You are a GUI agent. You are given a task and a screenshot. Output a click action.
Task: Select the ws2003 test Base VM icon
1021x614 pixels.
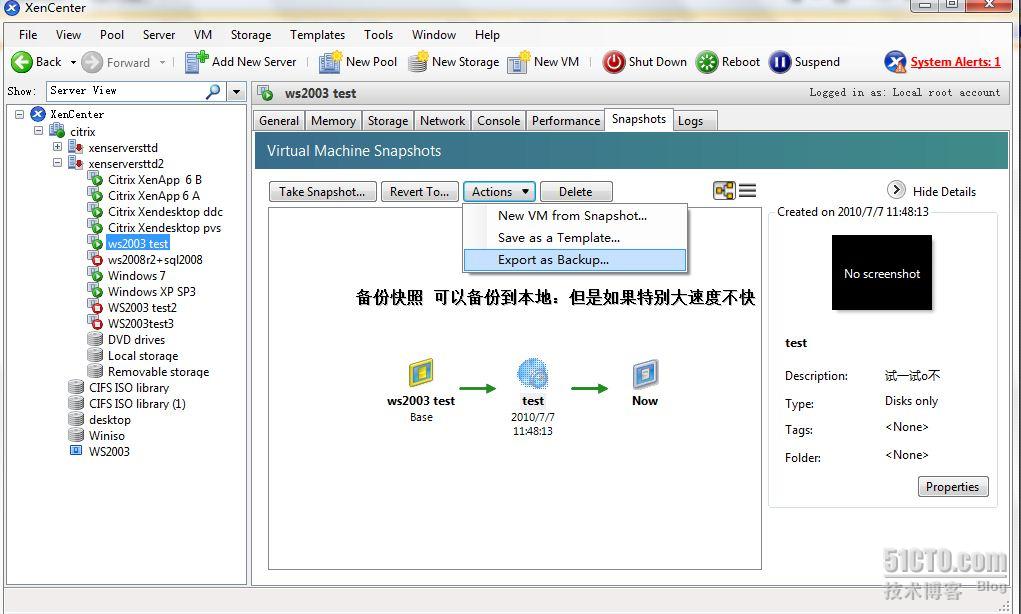pos(421,373)
